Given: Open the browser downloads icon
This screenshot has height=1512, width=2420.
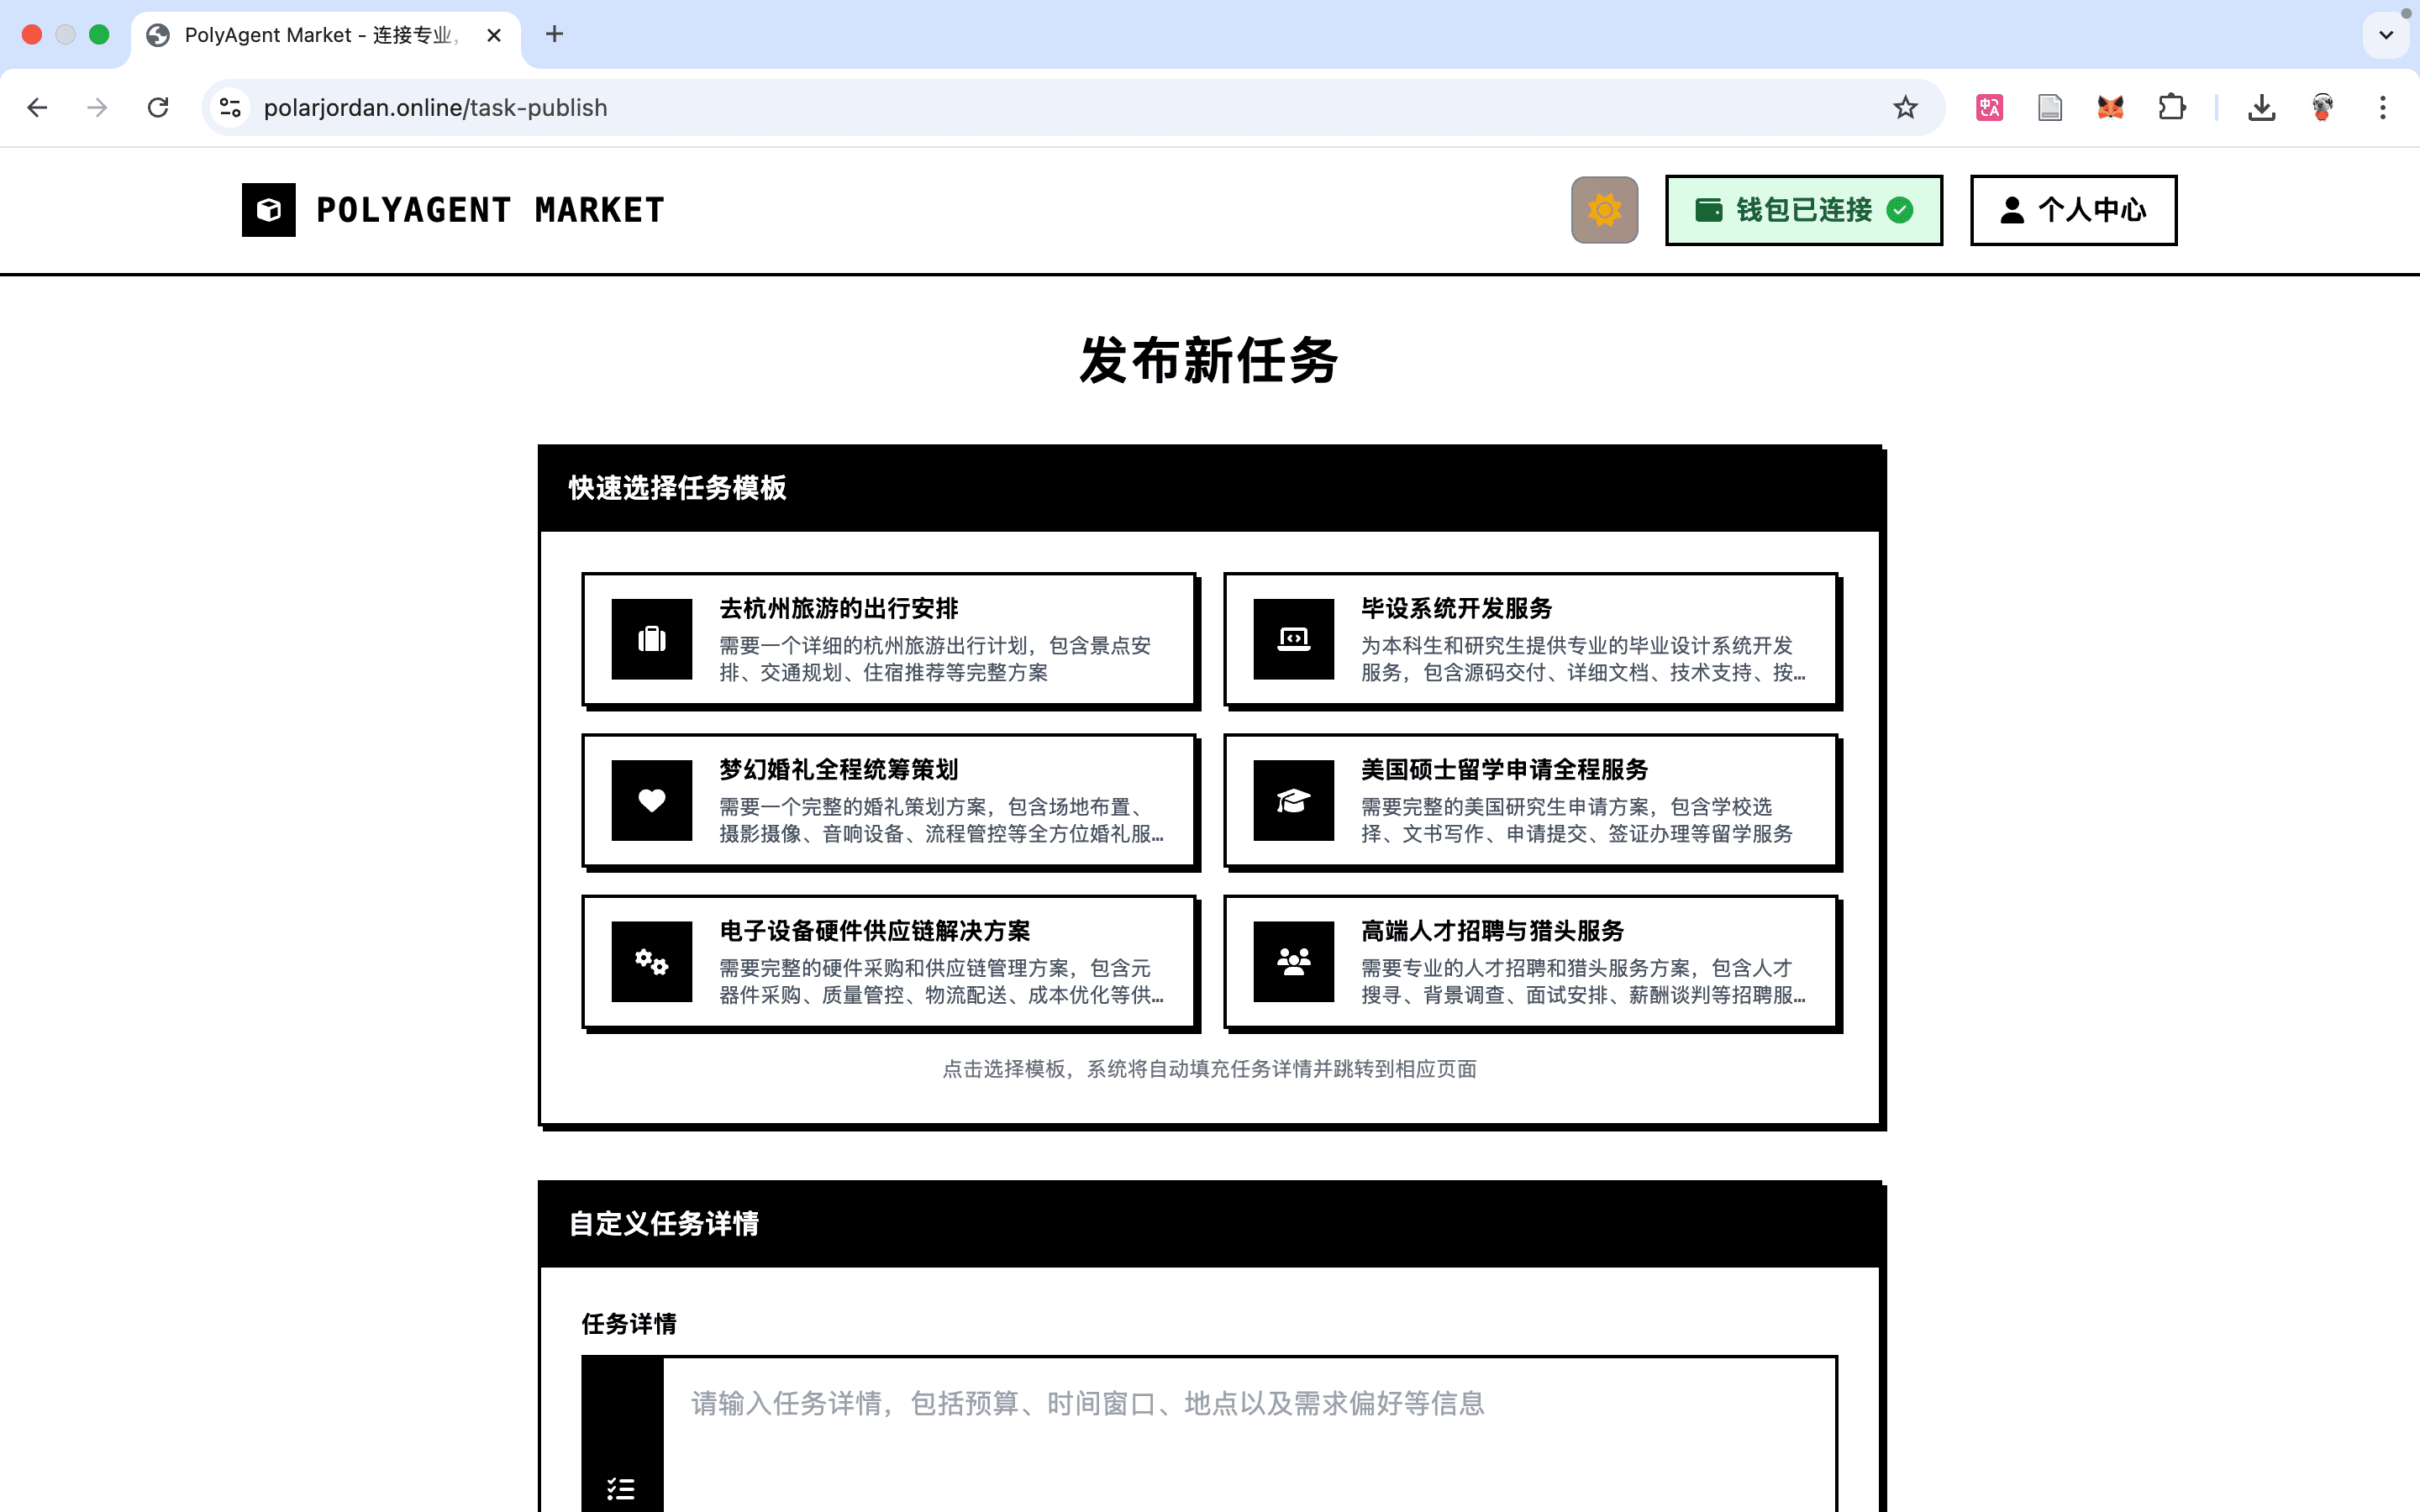Looking at the screenshot, I should (x=2262, y=107).
